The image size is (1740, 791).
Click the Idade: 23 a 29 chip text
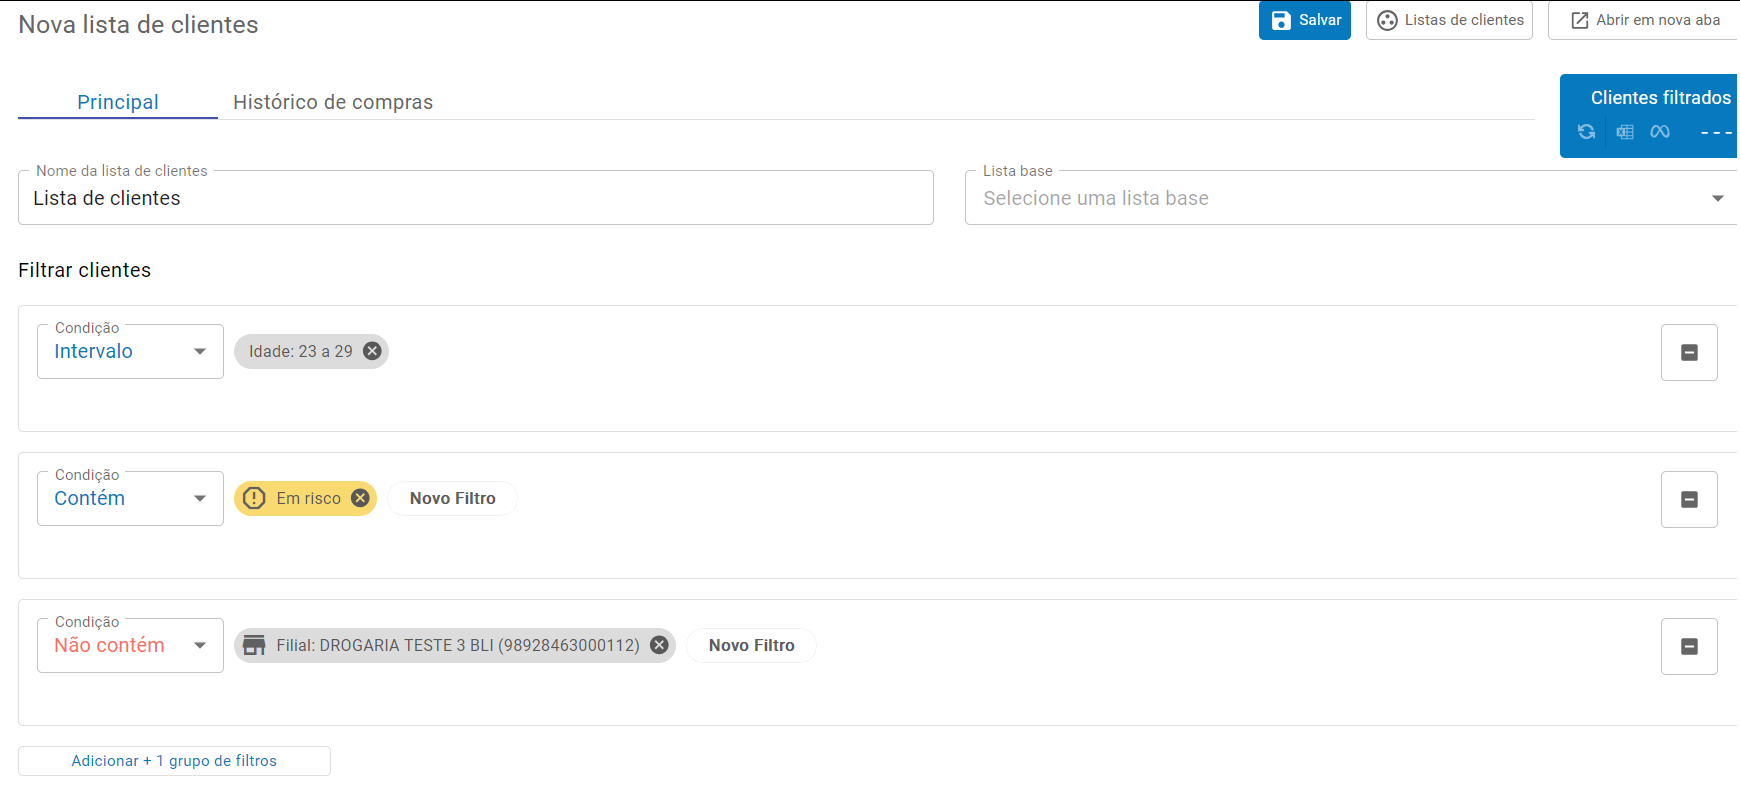(x=301, y=351)
